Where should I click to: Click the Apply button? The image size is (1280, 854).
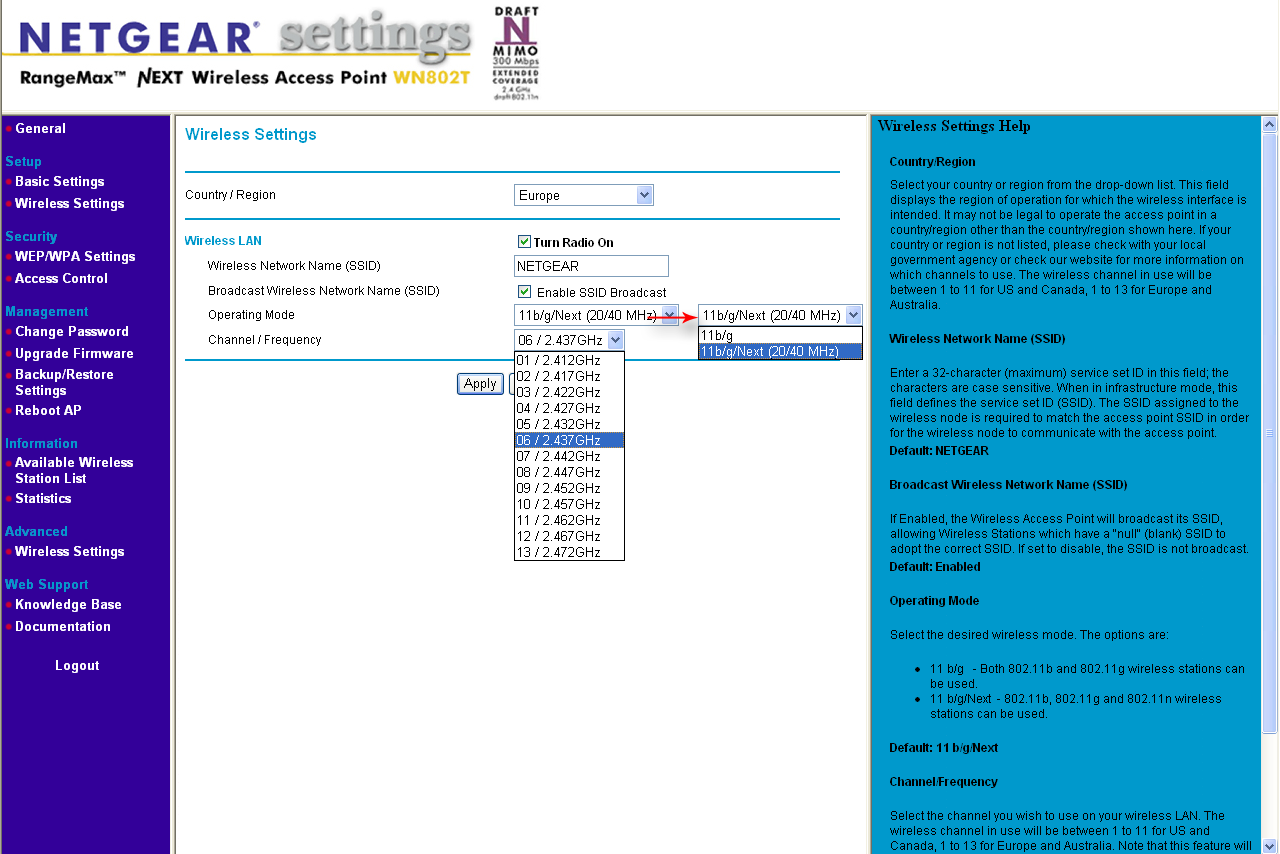480,384
